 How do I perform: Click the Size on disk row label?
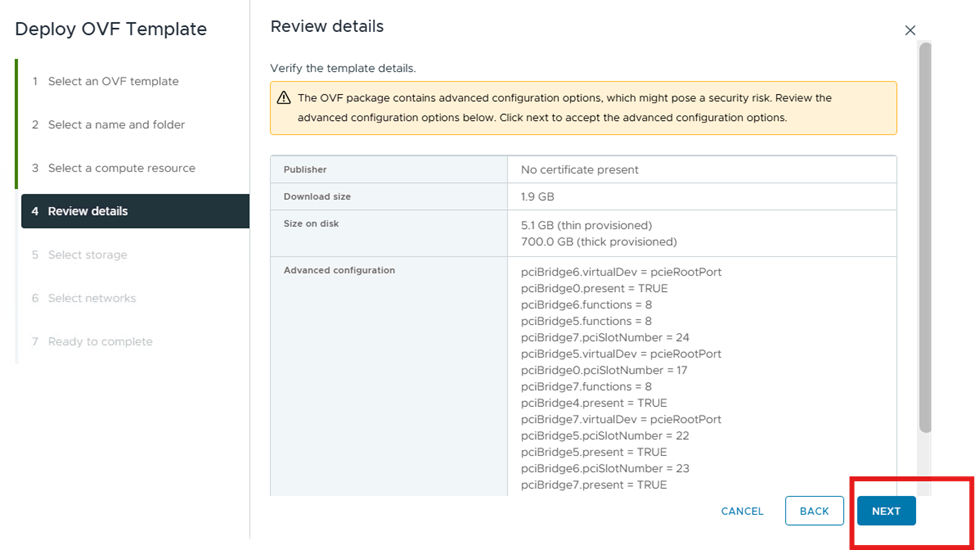[311, 224]
